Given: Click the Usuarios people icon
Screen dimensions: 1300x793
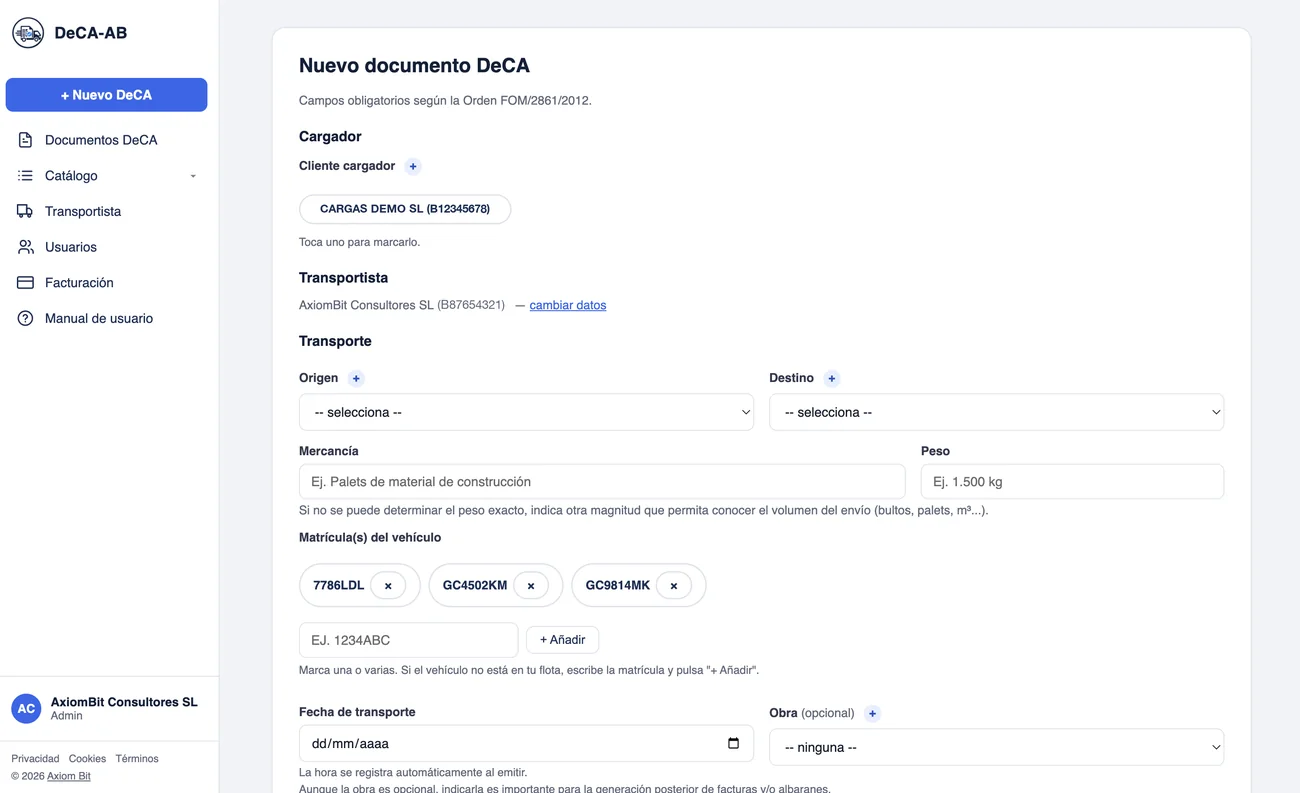Looking at the screenshot, I should (25, 247).
